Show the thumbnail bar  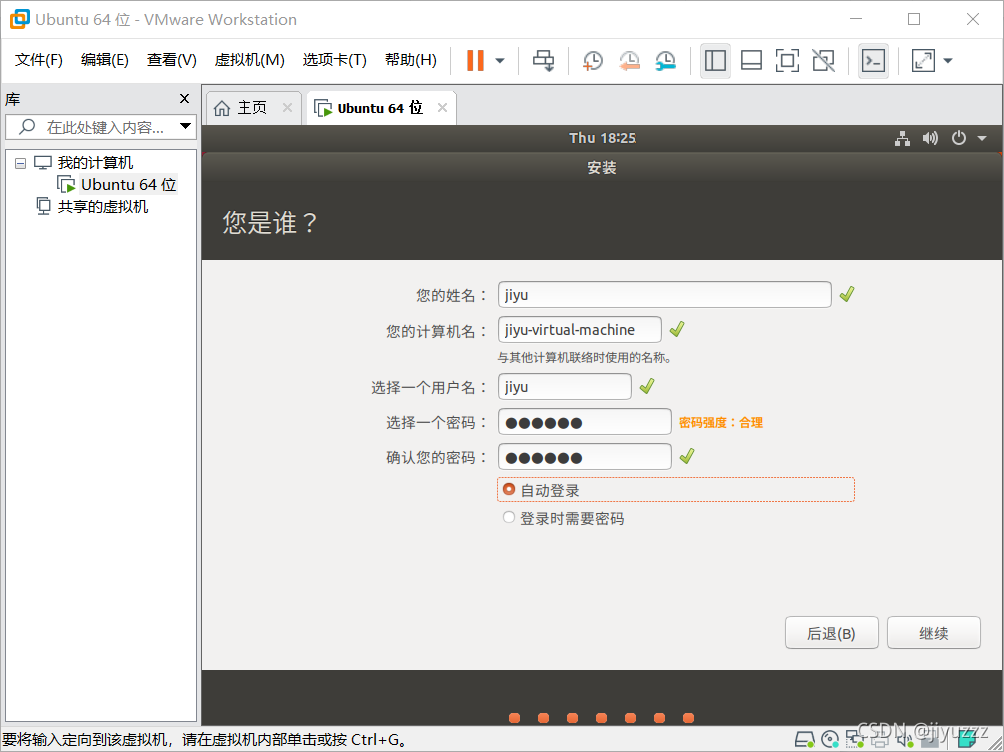pos(751,61)
